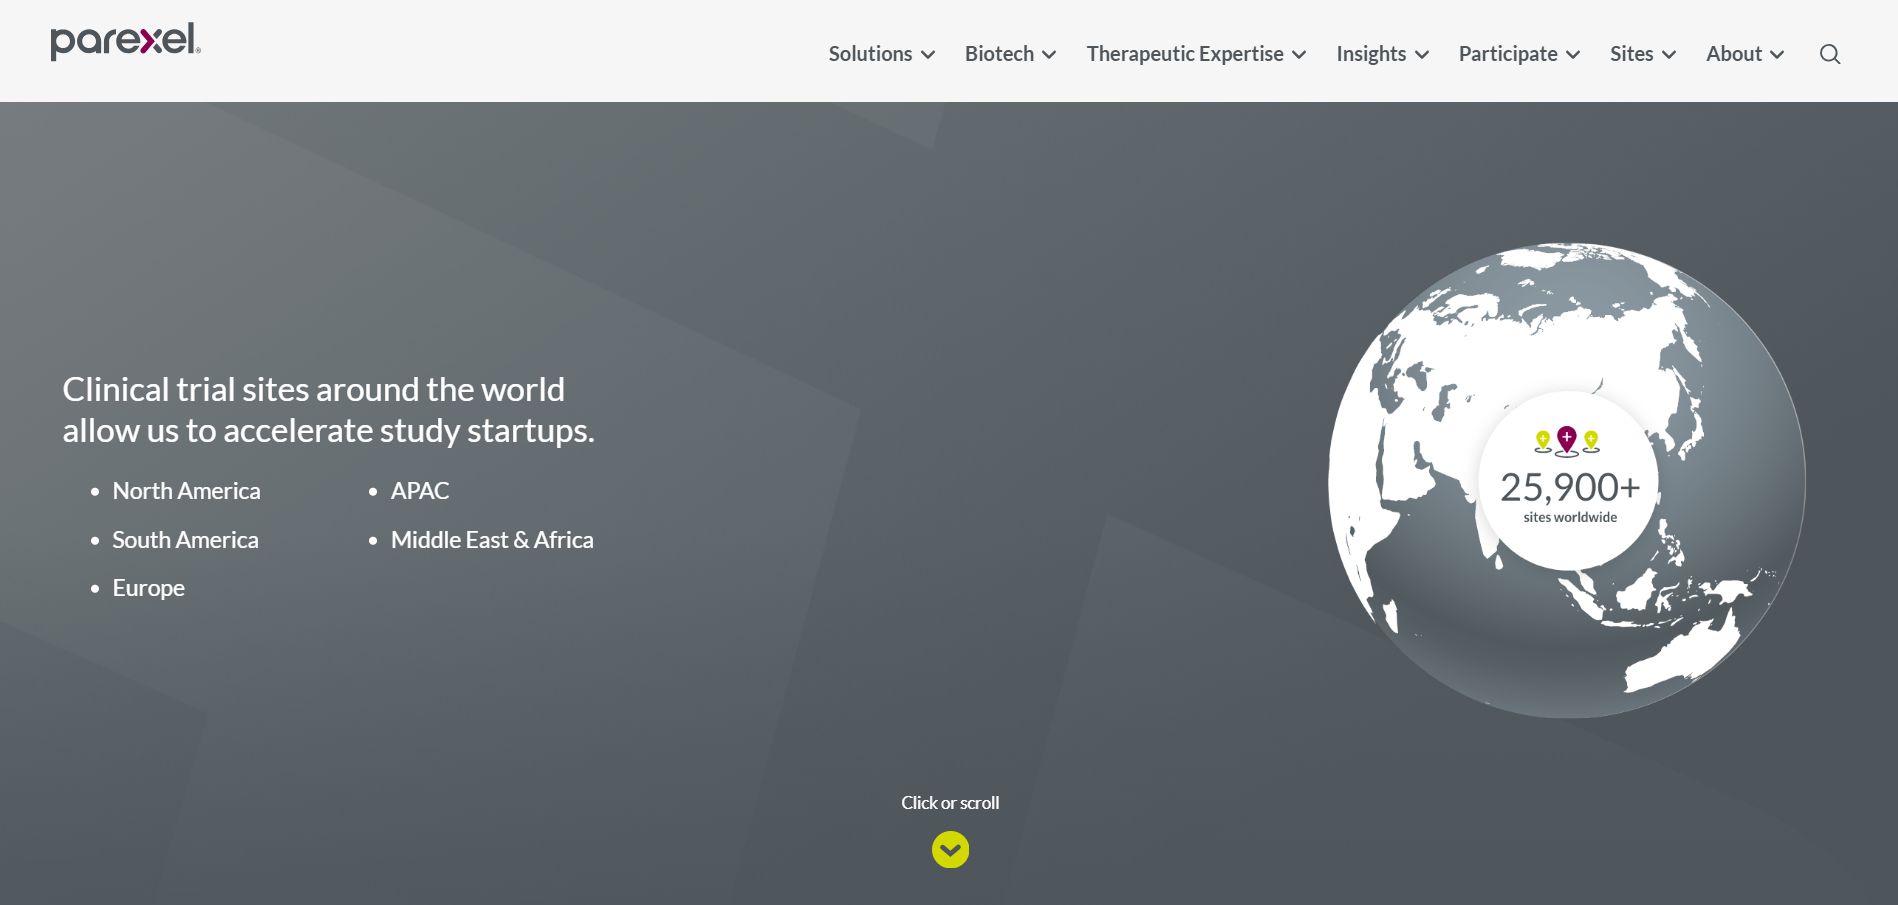This screenshot has width=1898, height=905.
Task: Click the magenta location pin on globe
Action: (x=1566, y=438)
